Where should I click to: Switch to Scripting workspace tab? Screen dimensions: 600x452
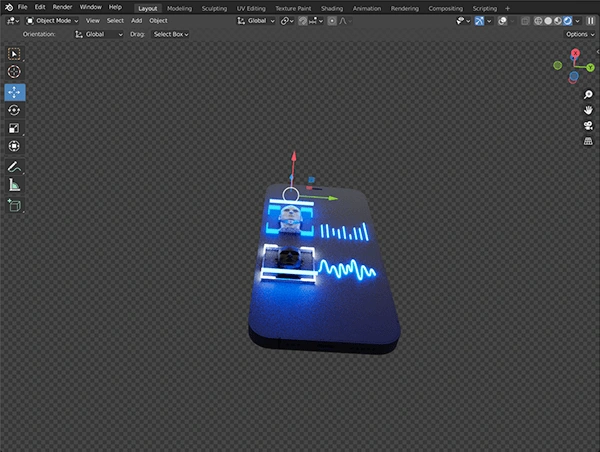485,8
